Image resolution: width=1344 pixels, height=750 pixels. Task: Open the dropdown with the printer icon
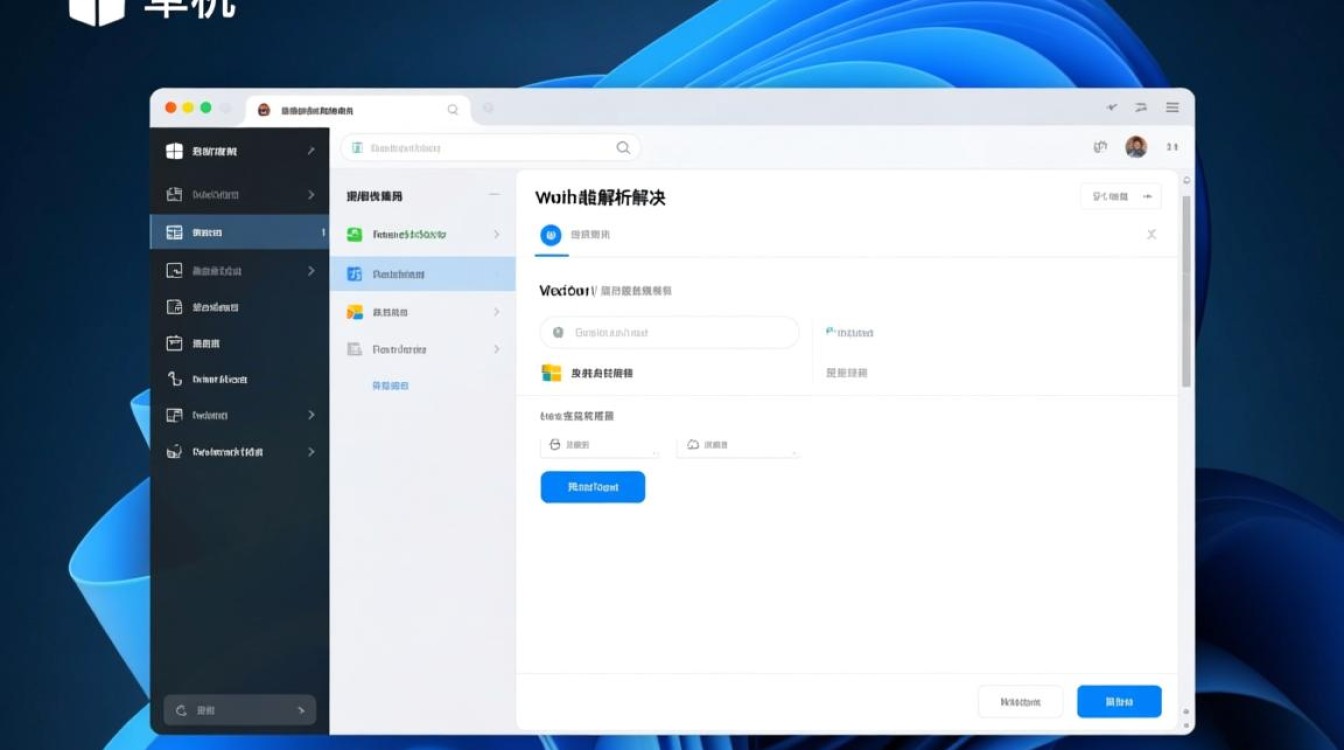pyautogui.click(x=600, y=445)
